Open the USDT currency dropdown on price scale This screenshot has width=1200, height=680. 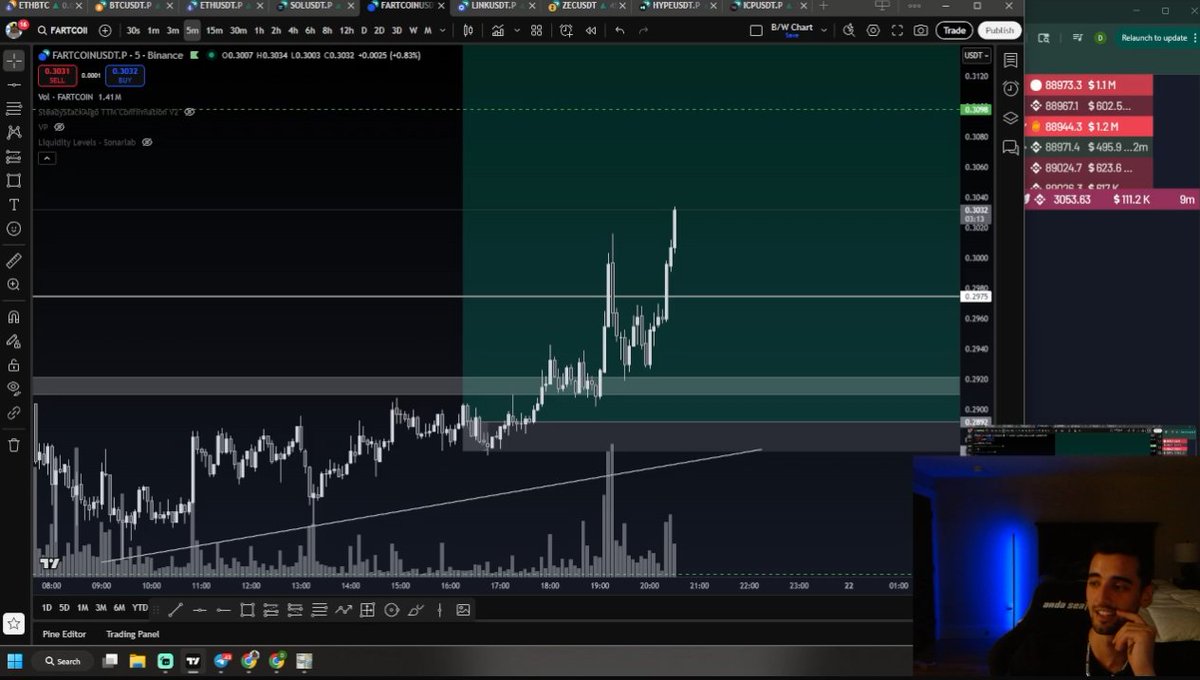click(x=976, y=56)
